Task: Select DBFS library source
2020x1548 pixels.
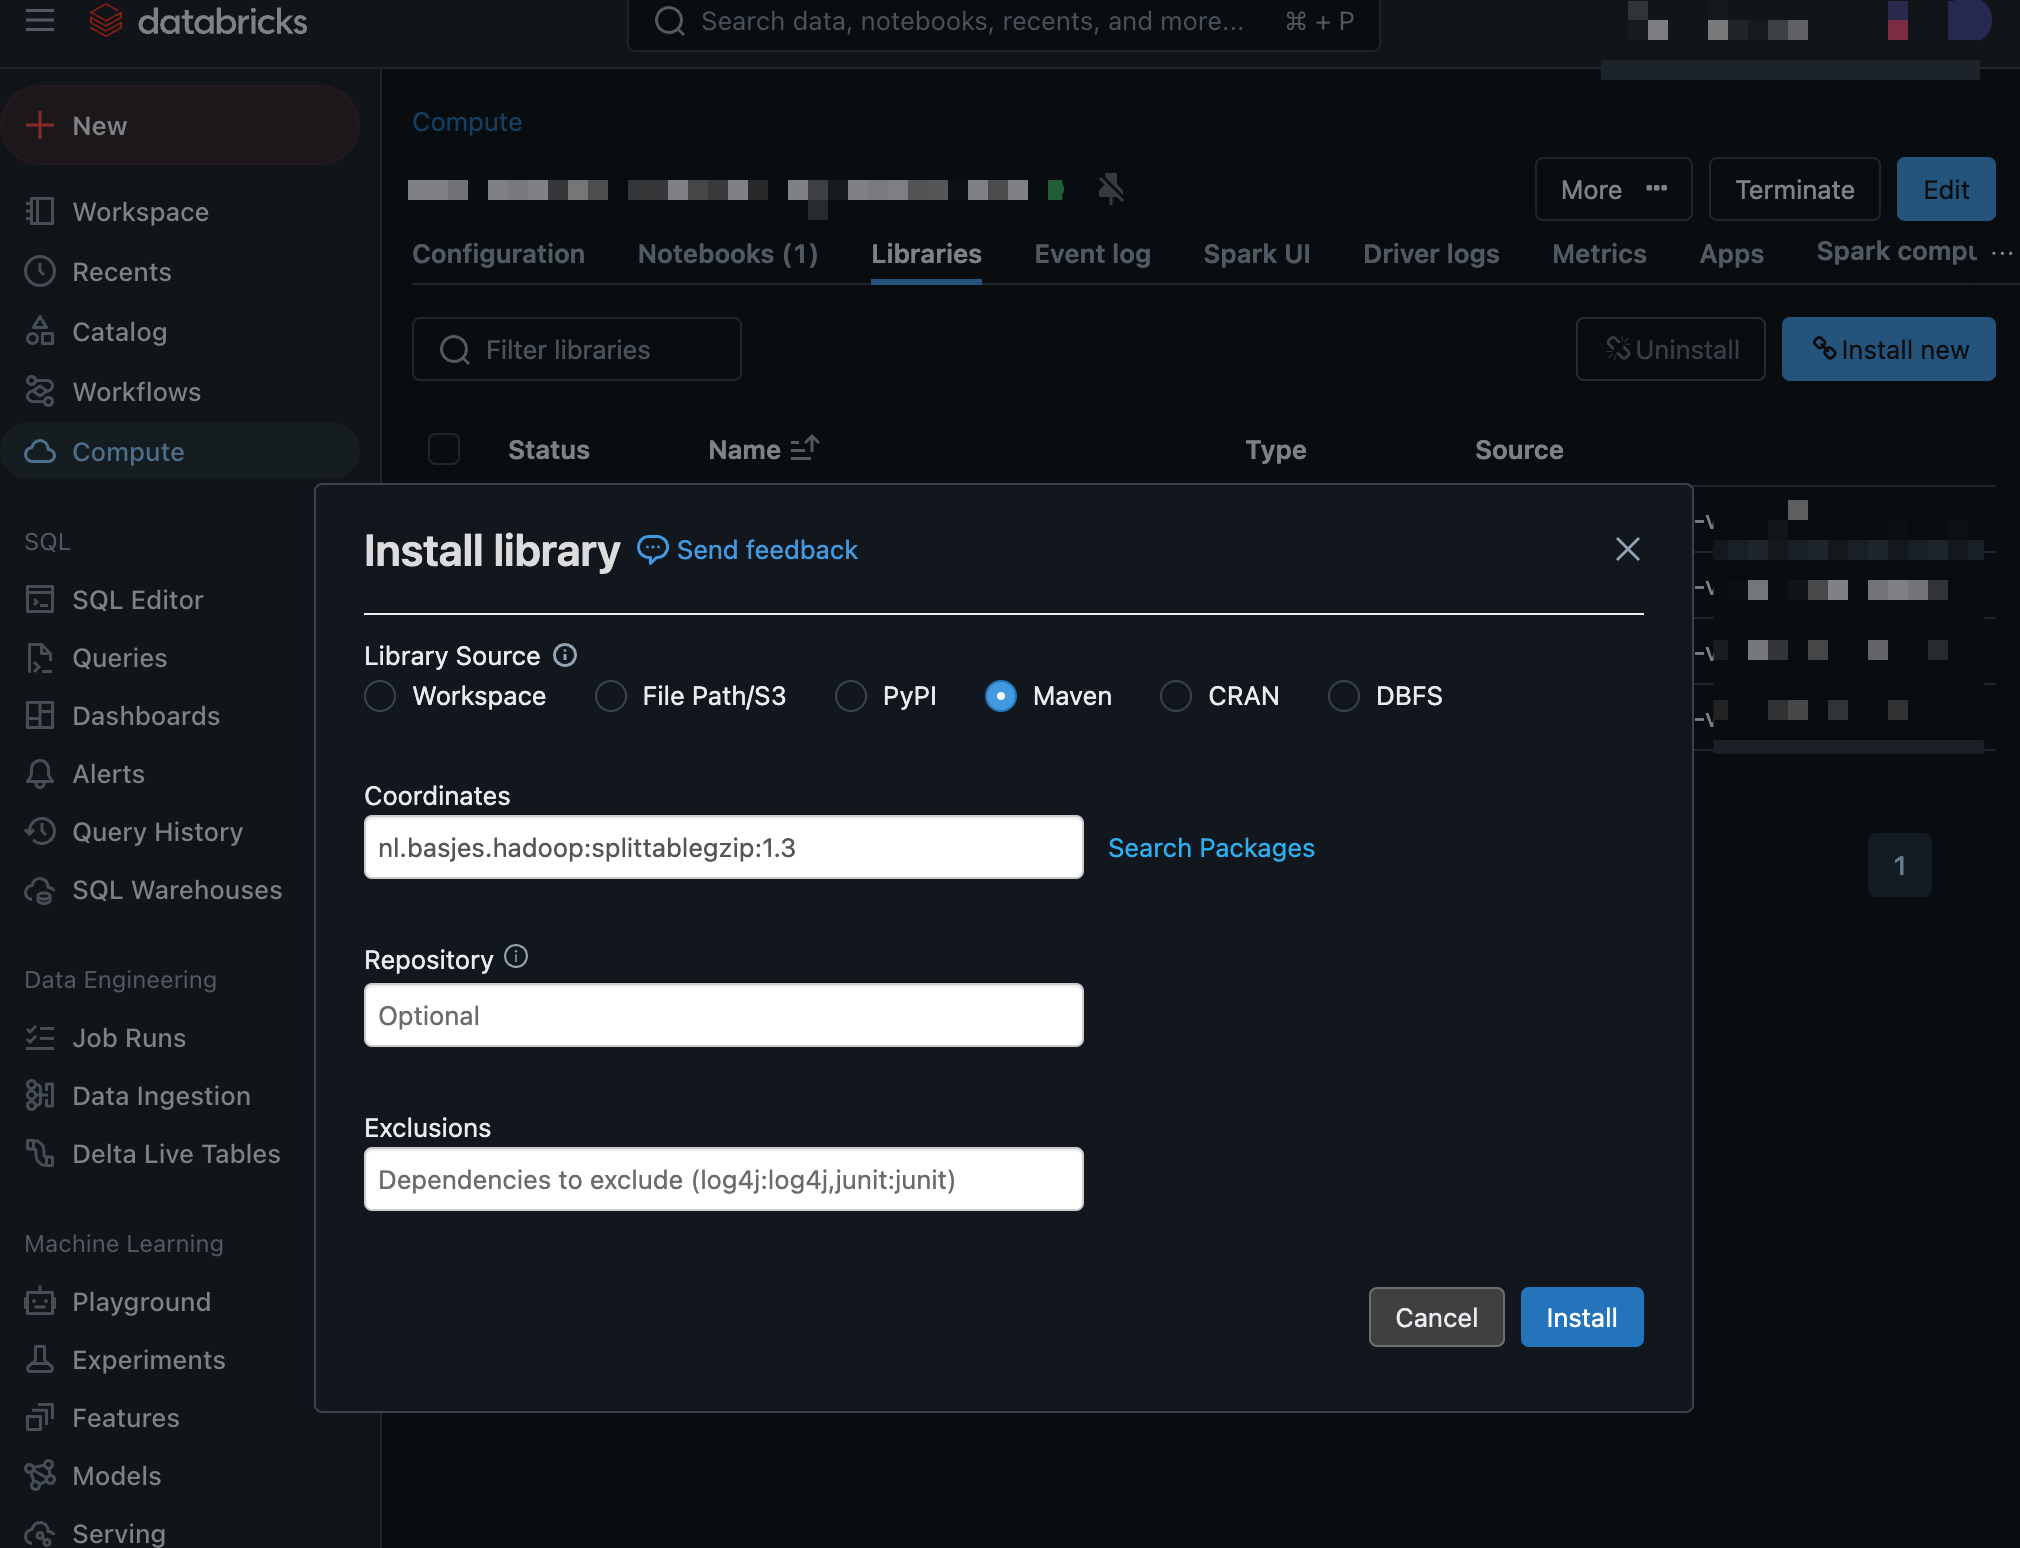Action: tap(1344, 696)
